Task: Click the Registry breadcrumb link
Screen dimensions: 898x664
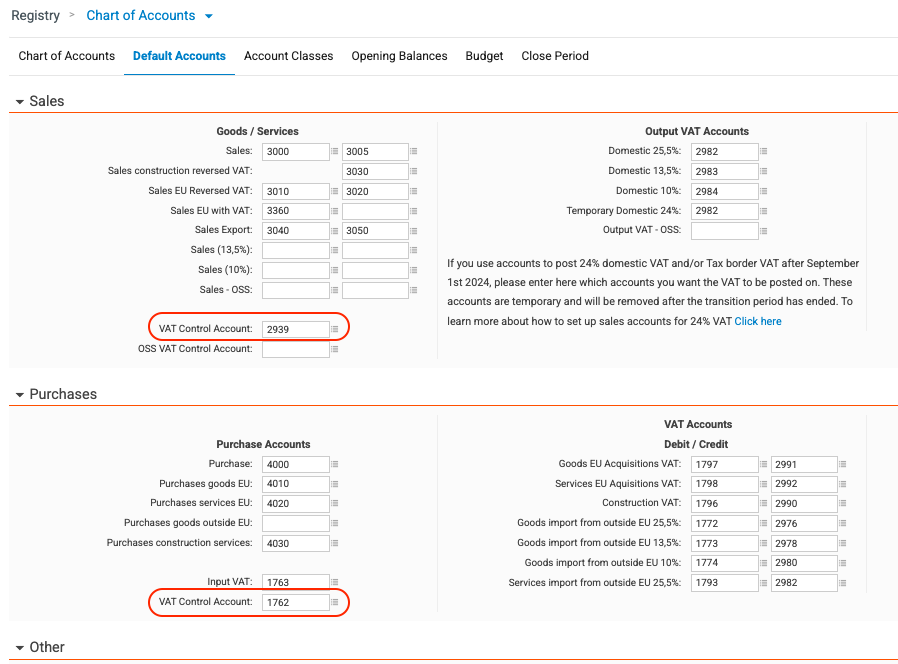Action: (x=36, y=15)
